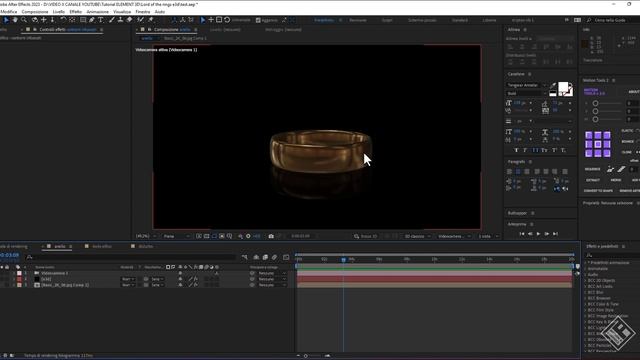Viewport: 640px width, 360px height.
Task: Select the Puppet Pin tool
Action: pyautogui.click(x=151, y=20)
